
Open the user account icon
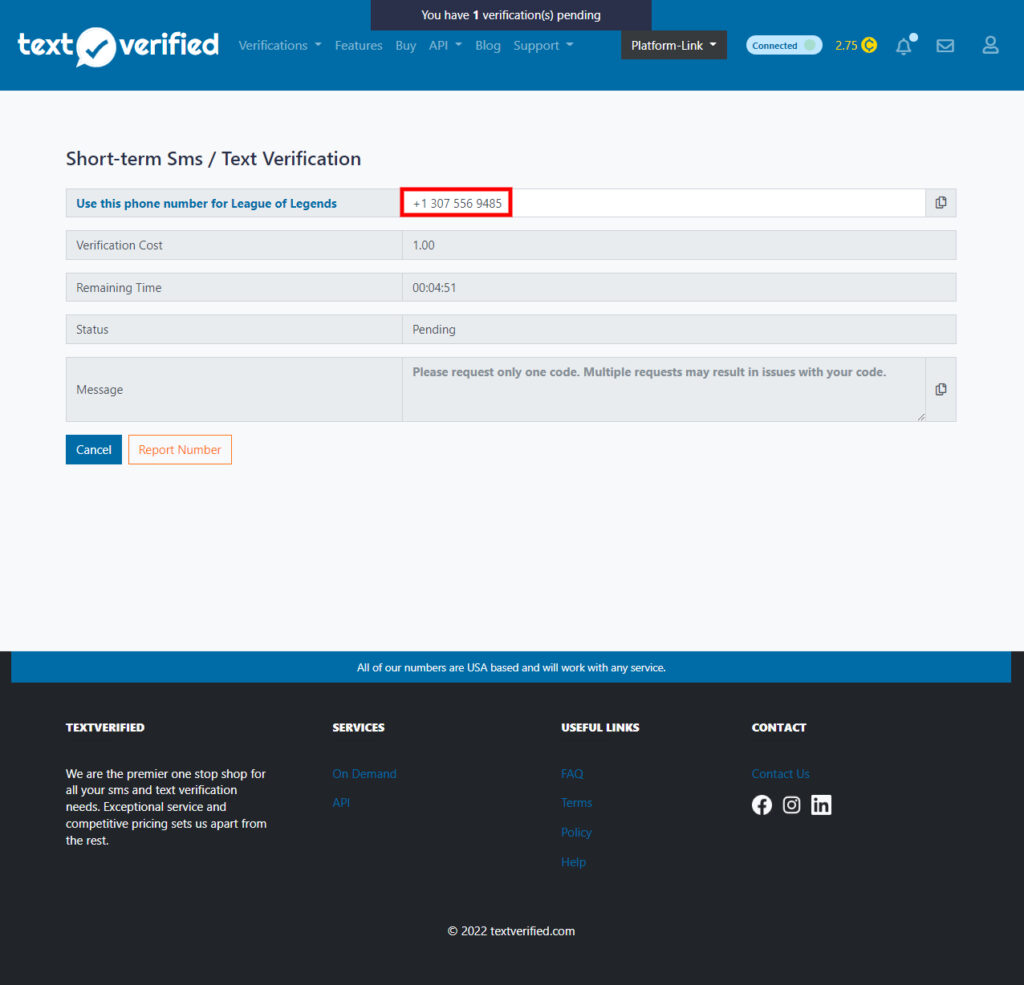[990, 45]
